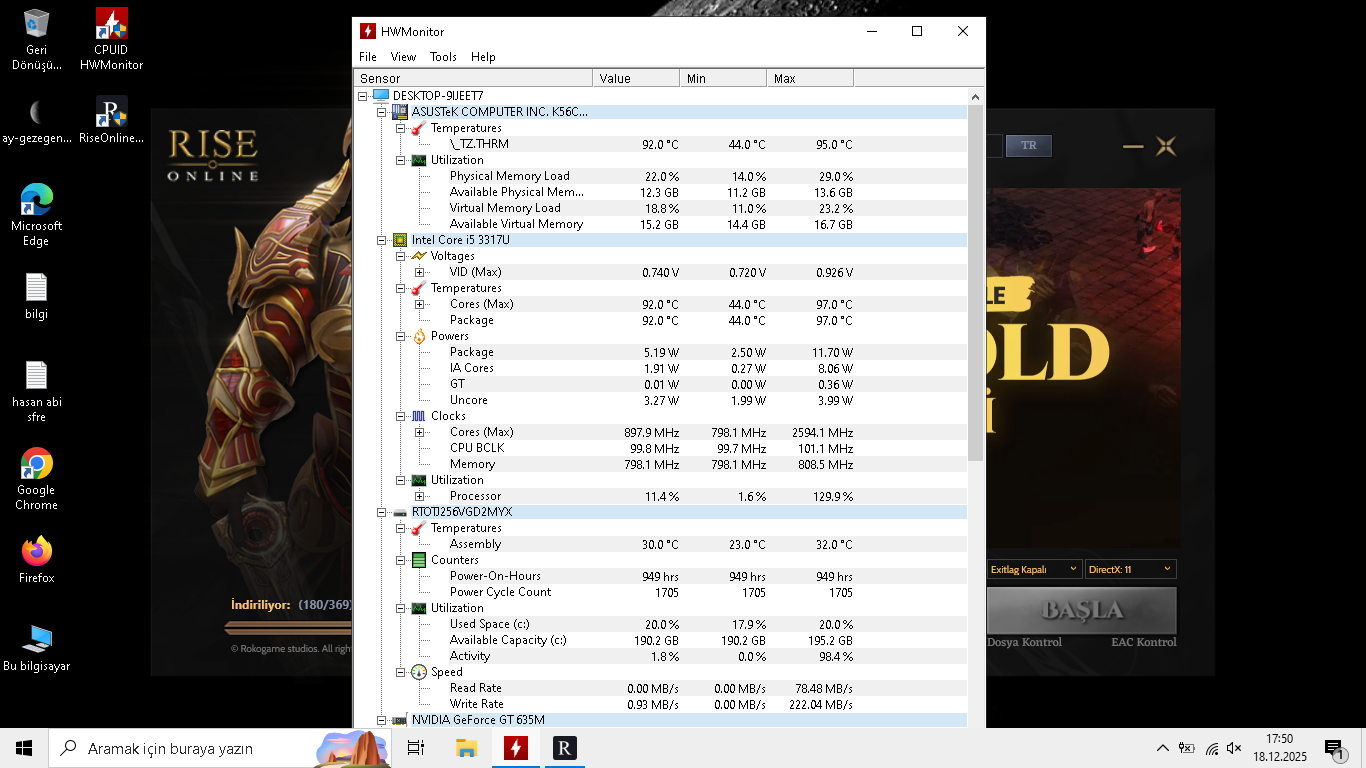Screen dimensions: 1366x768
Task: Collapse the Intel Core i5 3317U node
Action: (x=382, y=240)
